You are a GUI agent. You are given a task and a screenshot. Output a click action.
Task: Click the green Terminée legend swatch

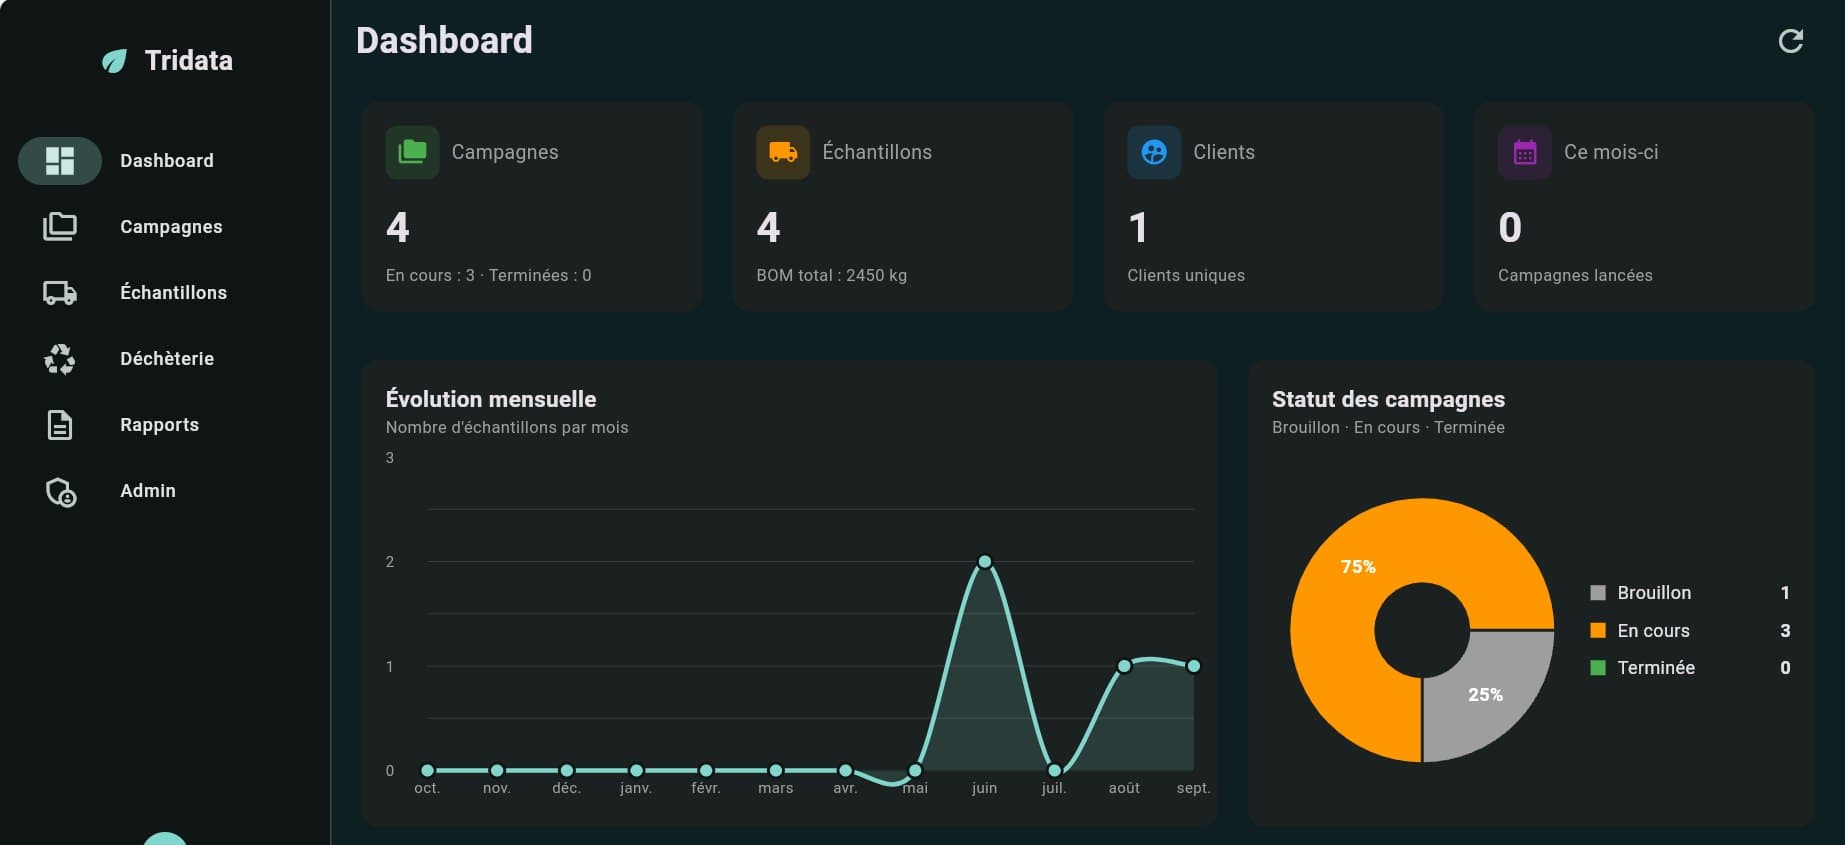pos(1598,667)
